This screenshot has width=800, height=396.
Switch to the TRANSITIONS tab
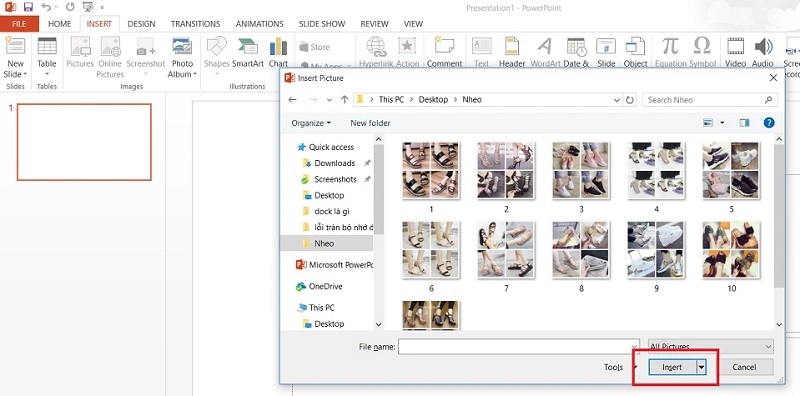pyautogui.click(x=195, y=24)
